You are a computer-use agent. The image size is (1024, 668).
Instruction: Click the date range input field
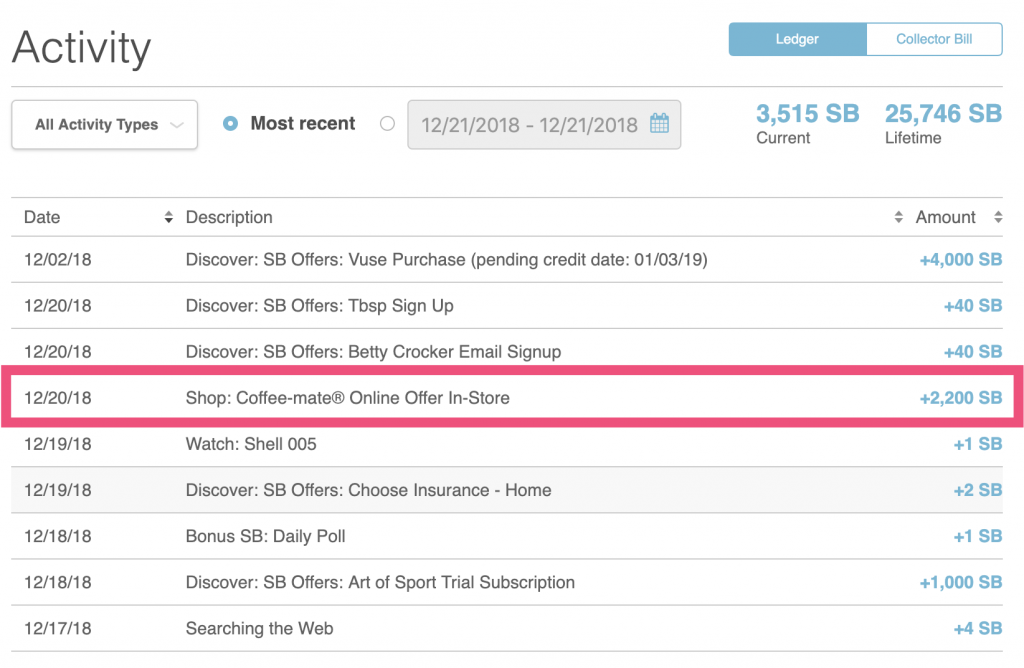(x=529, y=125)
